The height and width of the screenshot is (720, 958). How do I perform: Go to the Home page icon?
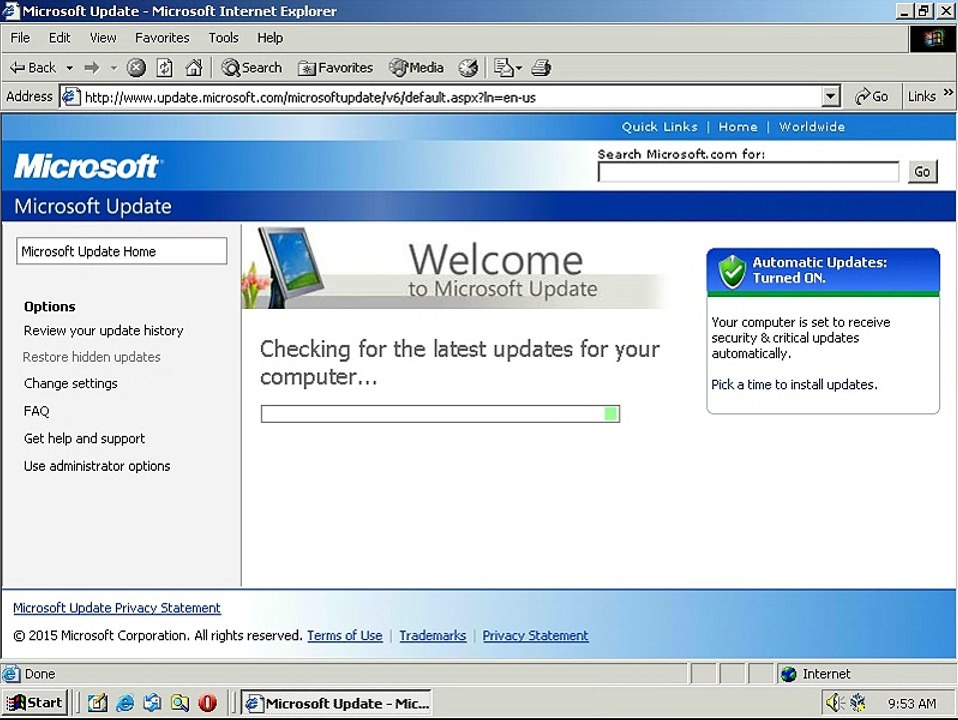click(194, 67)
